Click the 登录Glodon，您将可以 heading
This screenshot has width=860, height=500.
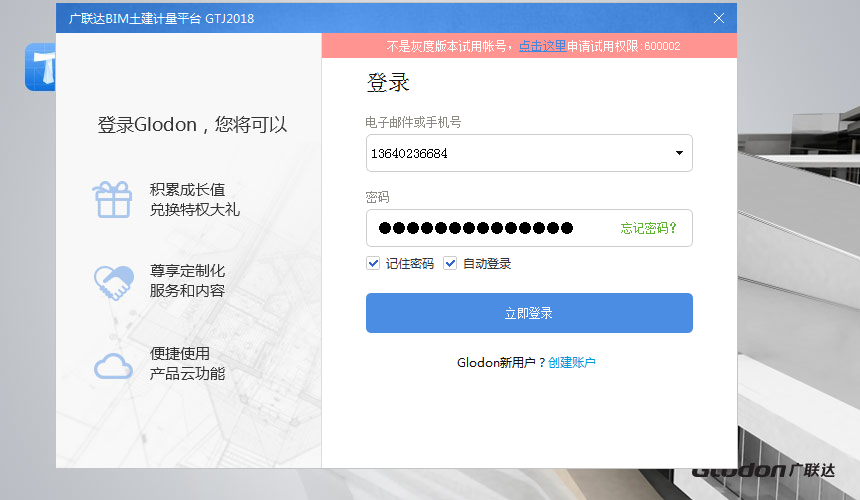click(192, 125)
